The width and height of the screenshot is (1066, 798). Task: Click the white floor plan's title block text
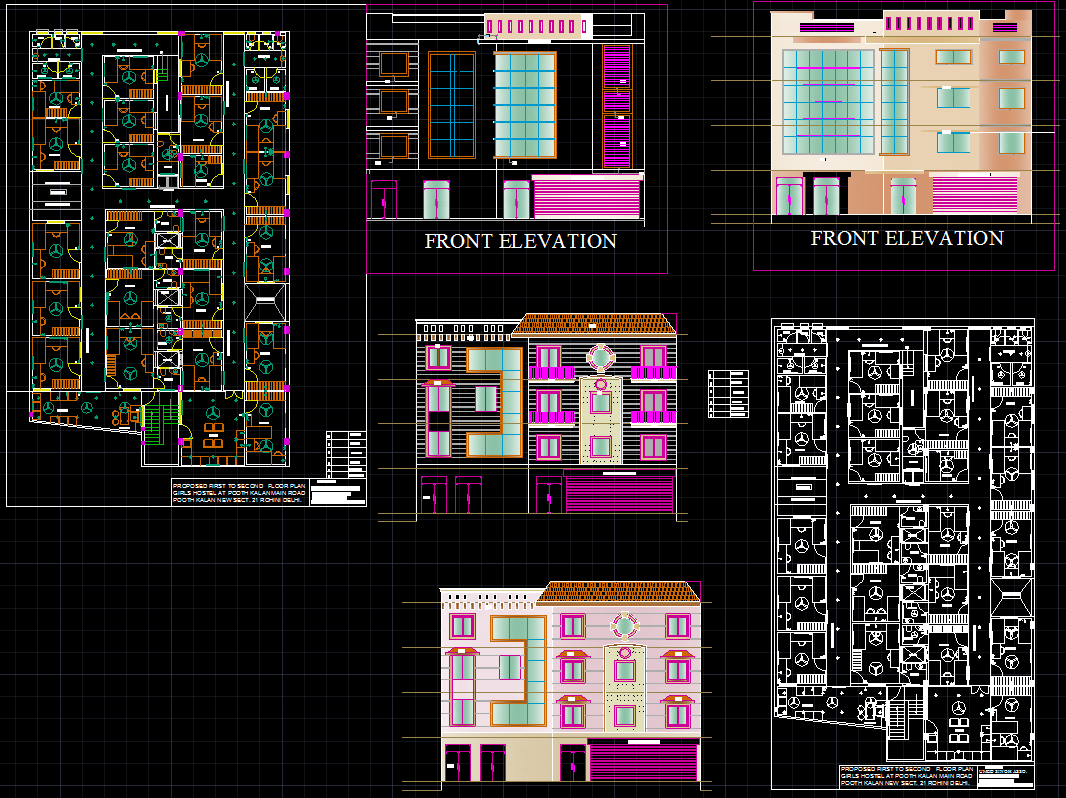[906, 775]
